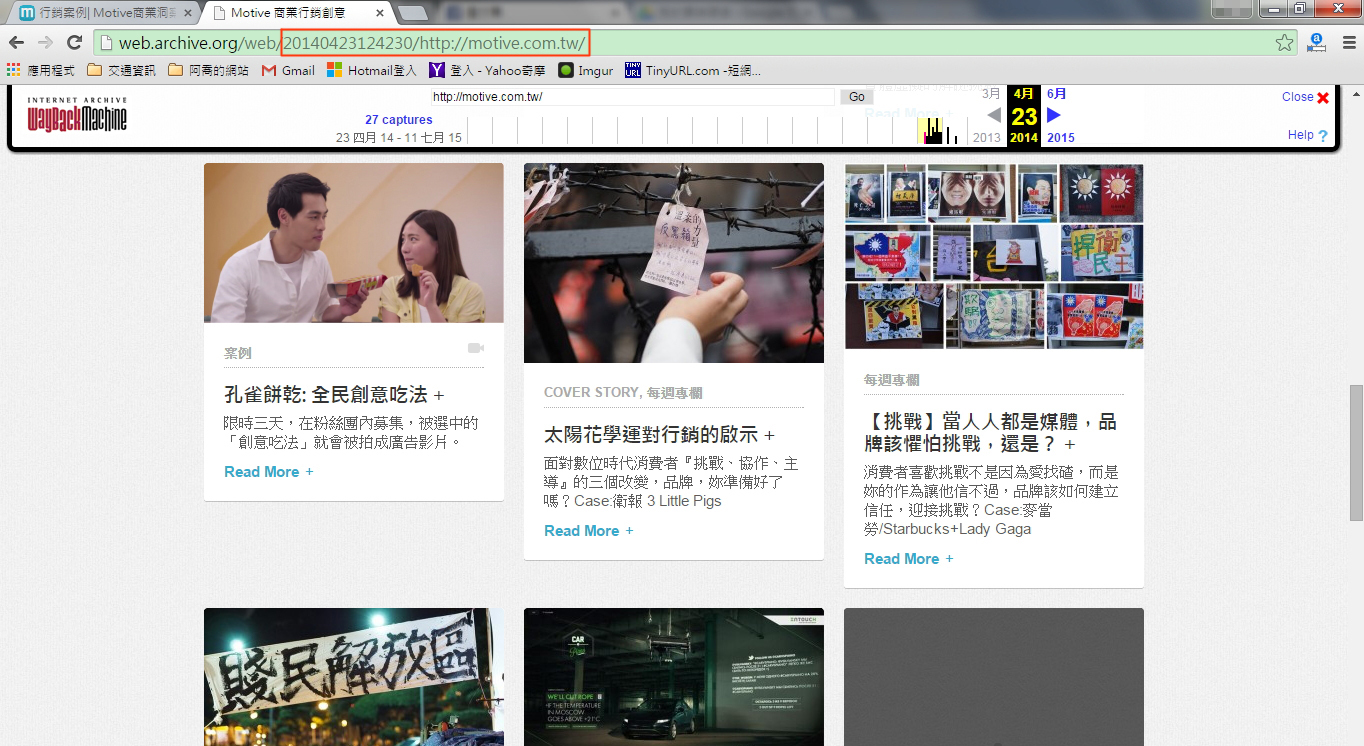This screenshot has height=746, width=1364.
Task: Open the 太陽花學運 article thumbnail image
Action: [673, 263]
